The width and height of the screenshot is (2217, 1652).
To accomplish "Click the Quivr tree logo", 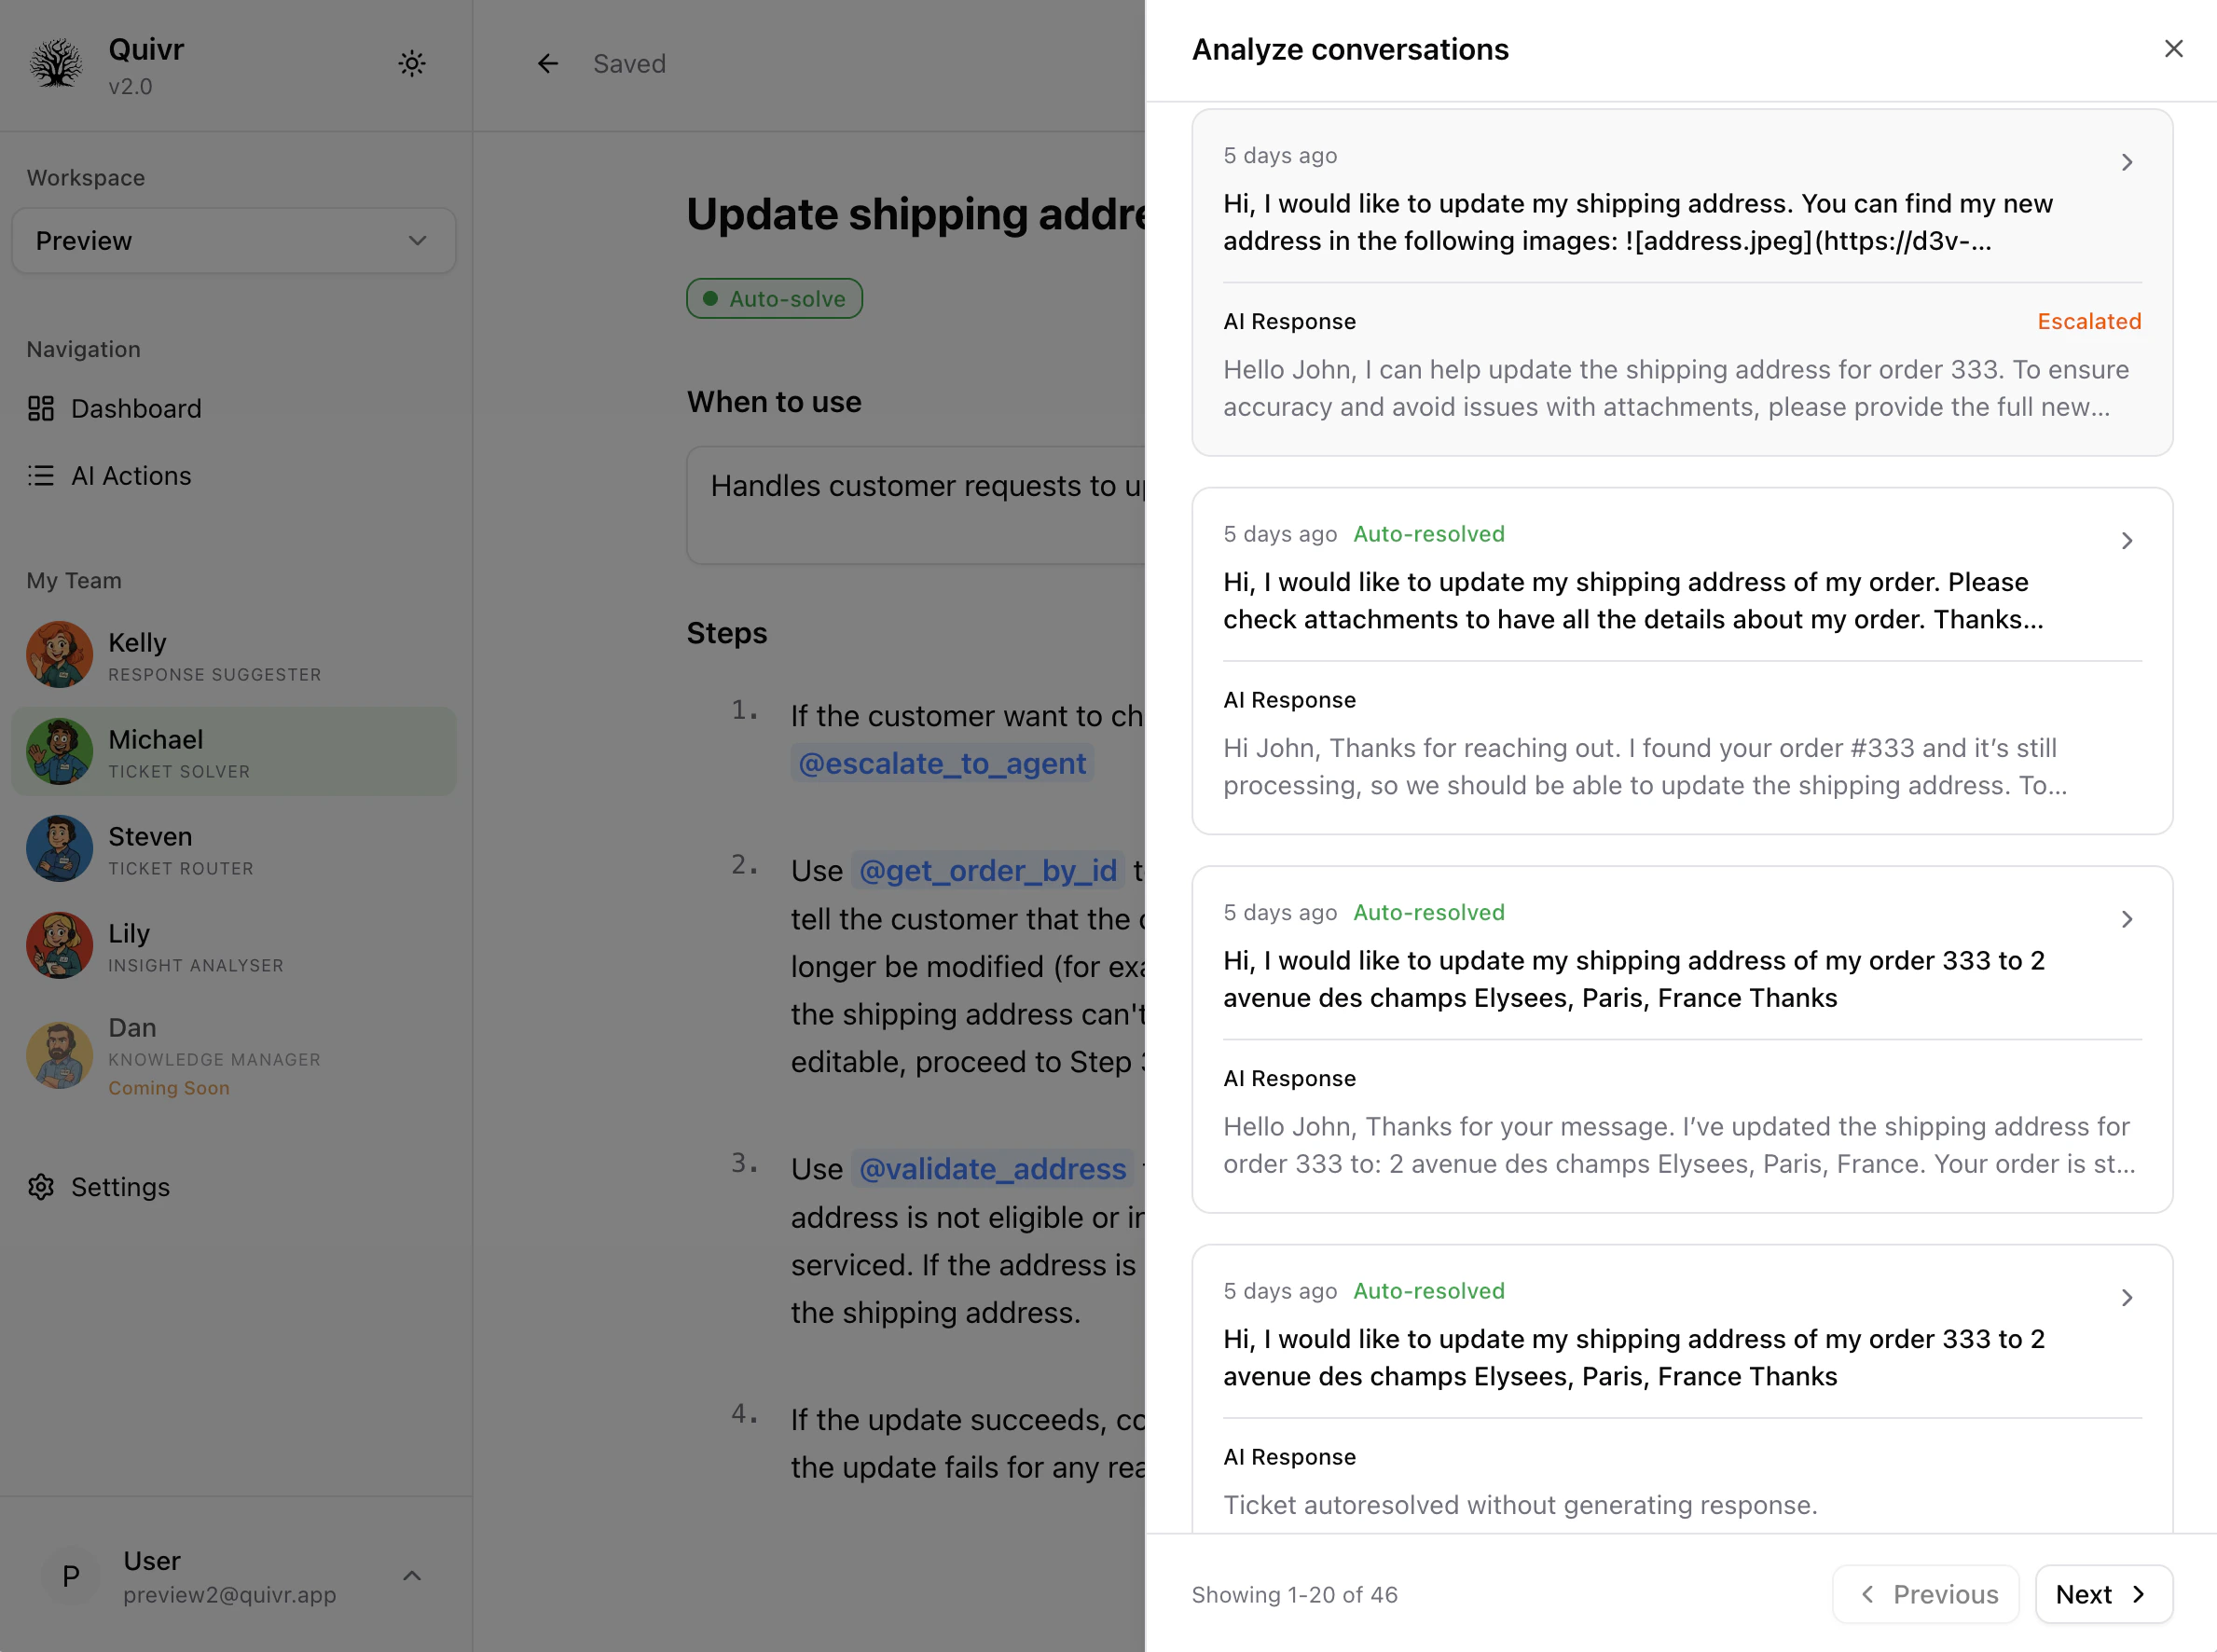I will coord(56,64).
